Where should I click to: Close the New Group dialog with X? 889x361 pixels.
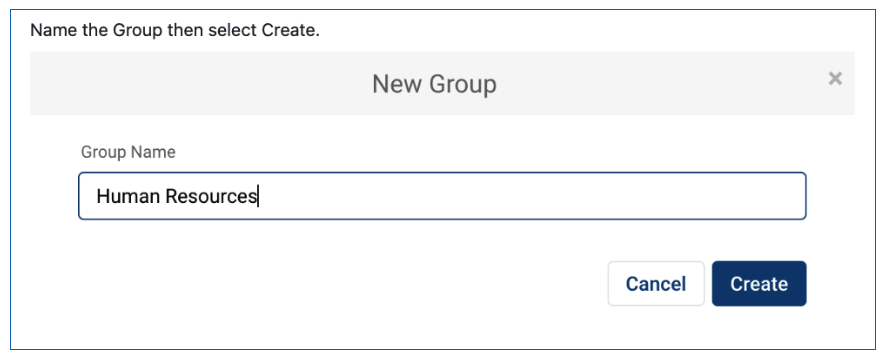pos(835,79)
